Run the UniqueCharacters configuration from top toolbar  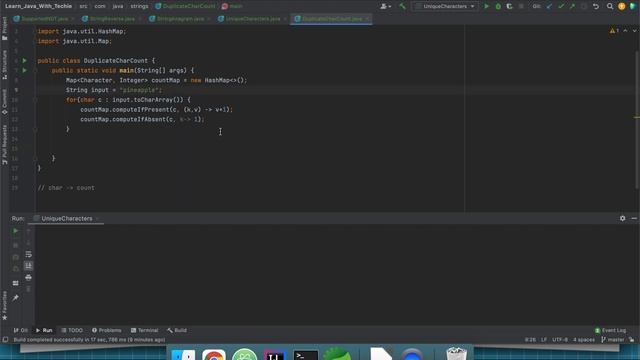point(486,6)
